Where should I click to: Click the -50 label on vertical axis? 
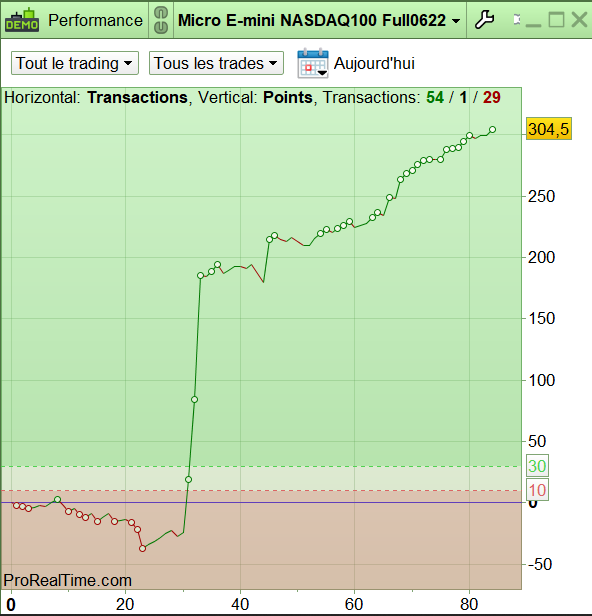(x=540, y=564)
